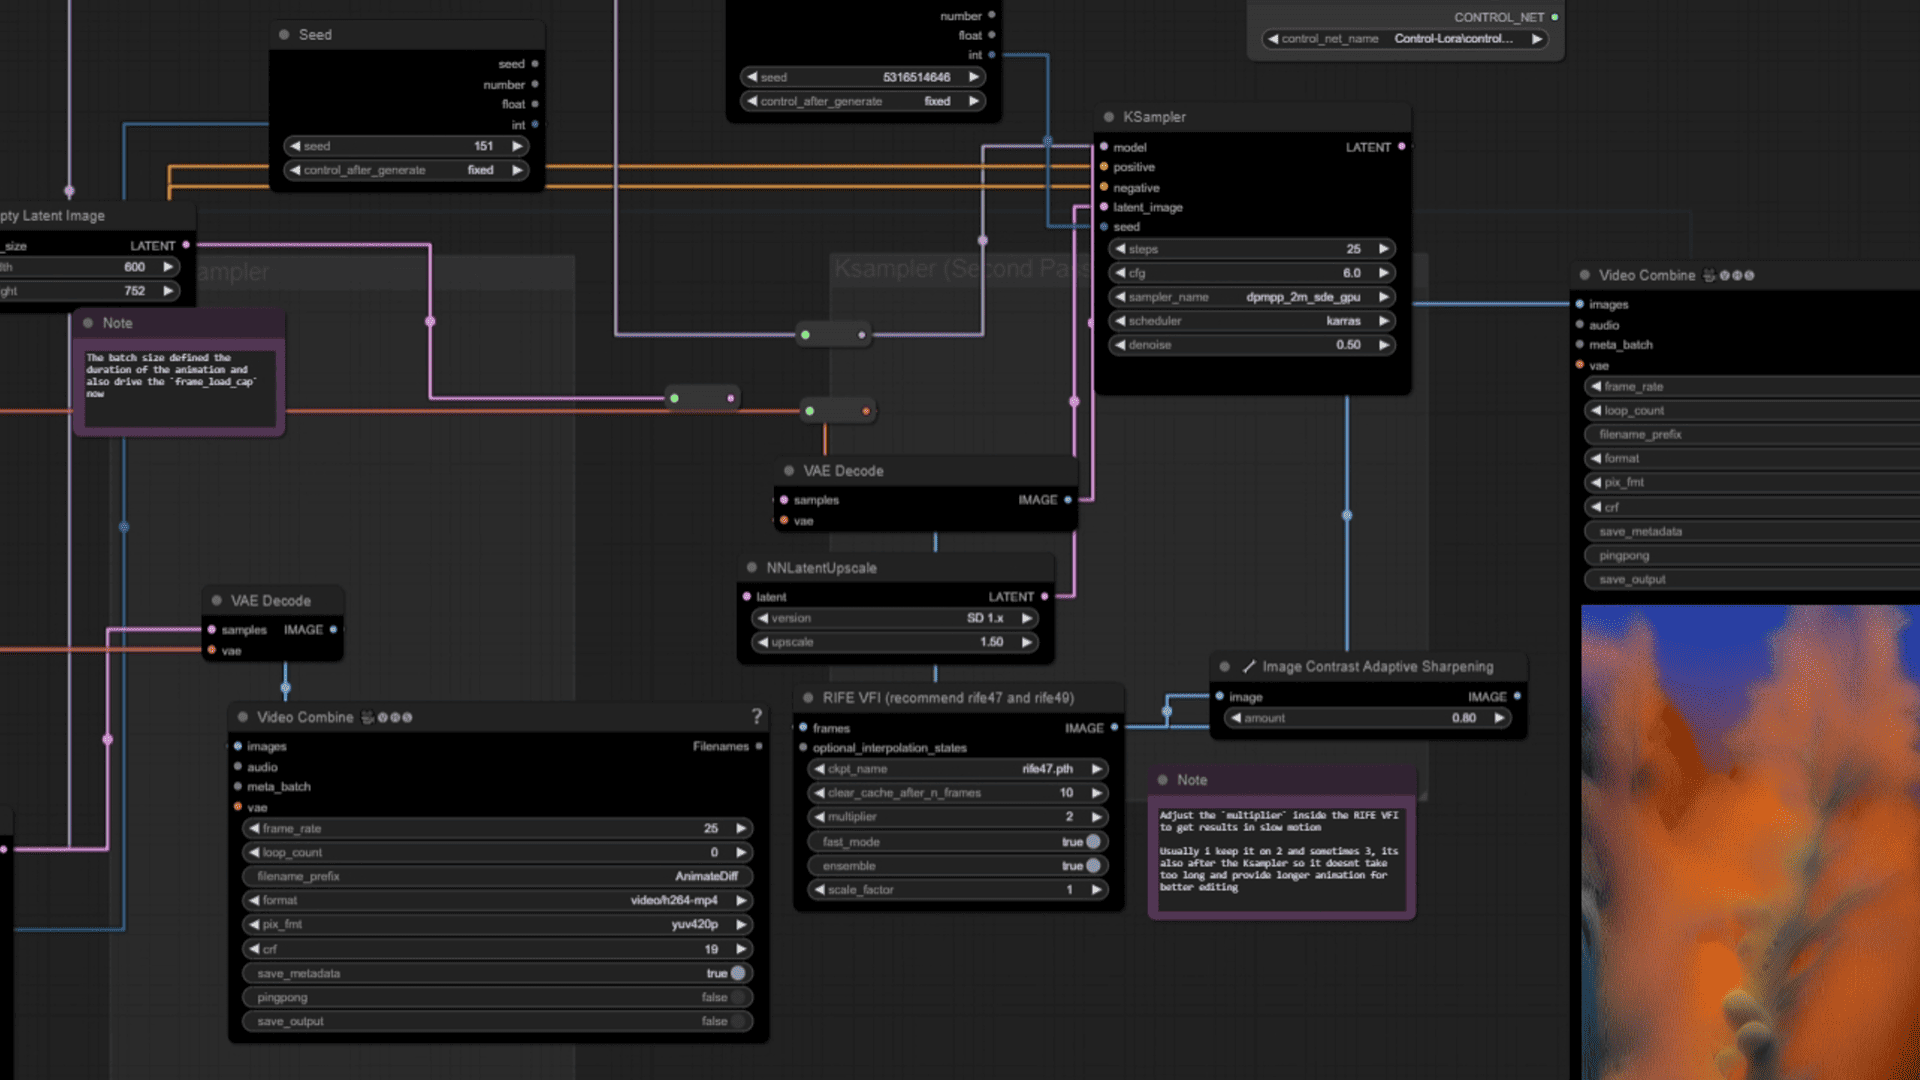Click the pencil icon on Image Contrast Adaptive Sharpening

(1248, 667)
